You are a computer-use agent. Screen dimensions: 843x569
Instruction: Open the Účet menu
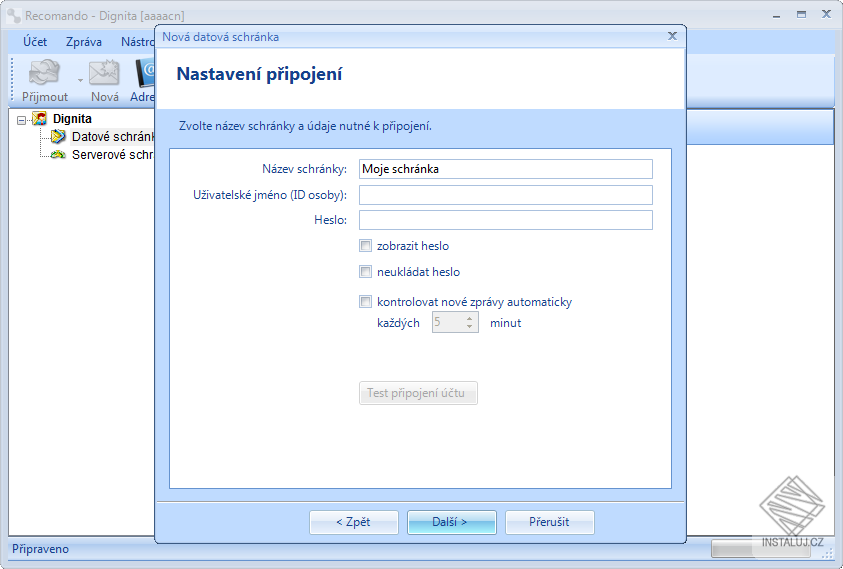(35, 42)
